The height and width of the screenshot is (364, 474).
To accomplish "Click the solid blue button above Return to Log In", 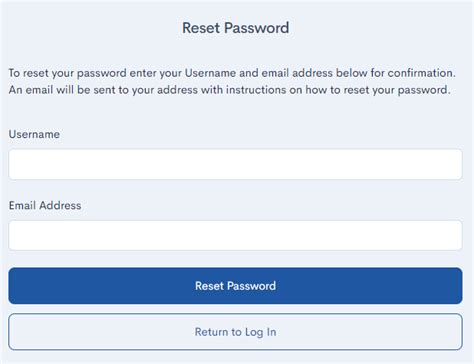I will pyautogui.click(x=235, y=286).
